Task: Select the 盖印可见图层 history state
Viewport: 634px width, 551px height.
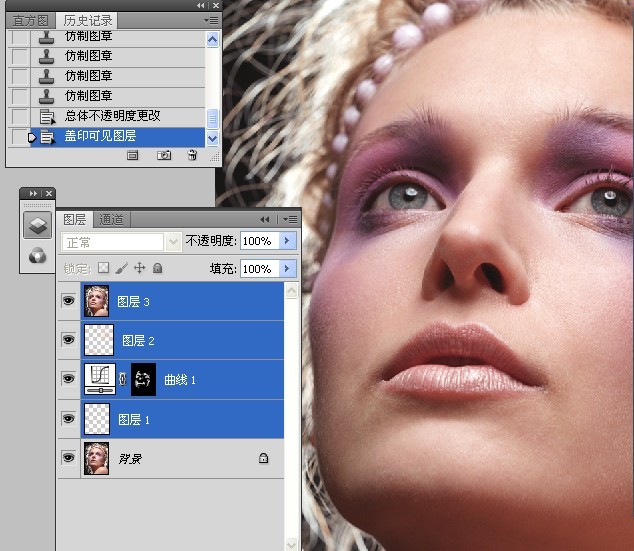Action: [118, 137]
